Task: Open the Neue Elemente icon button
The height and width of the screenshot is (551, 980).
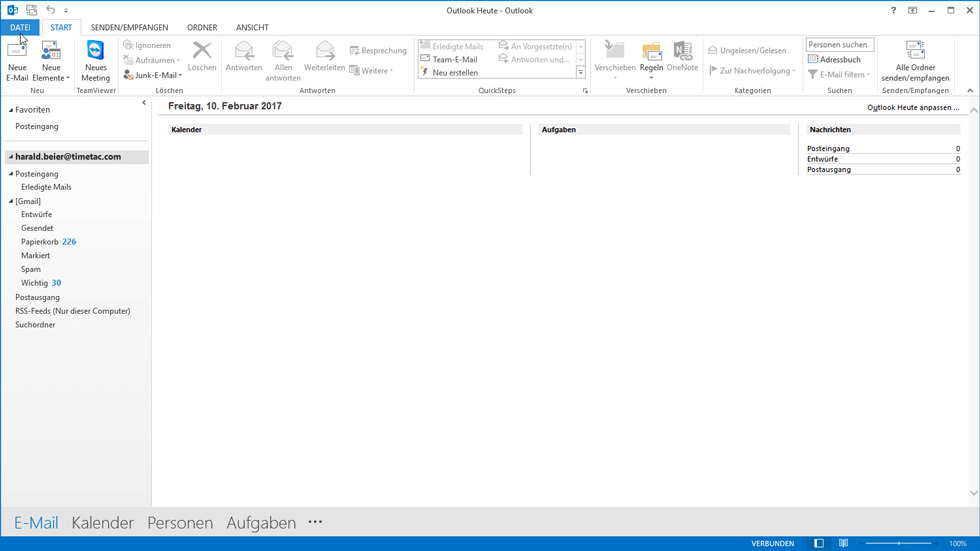Action: tap(51, 51)
